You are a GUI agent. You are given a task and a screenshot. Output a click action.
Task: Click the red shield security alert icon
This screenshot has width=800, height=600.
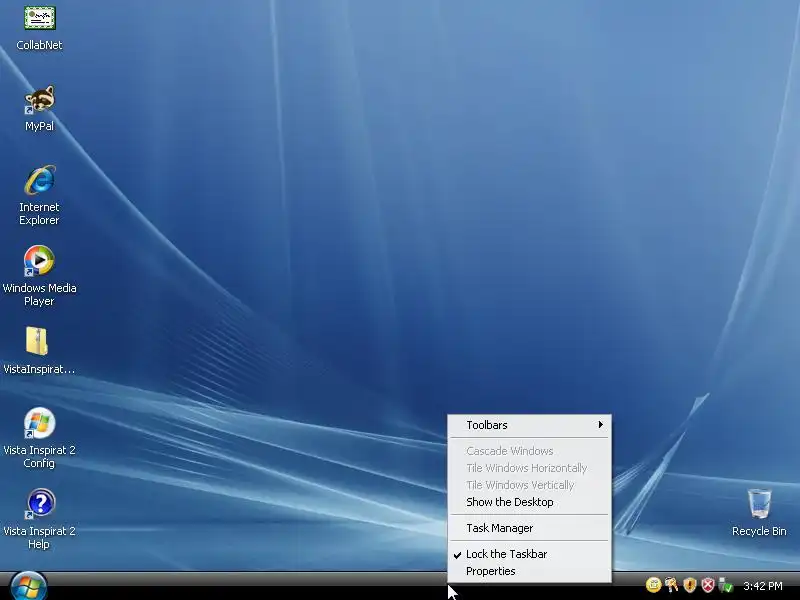click(708, 585)
